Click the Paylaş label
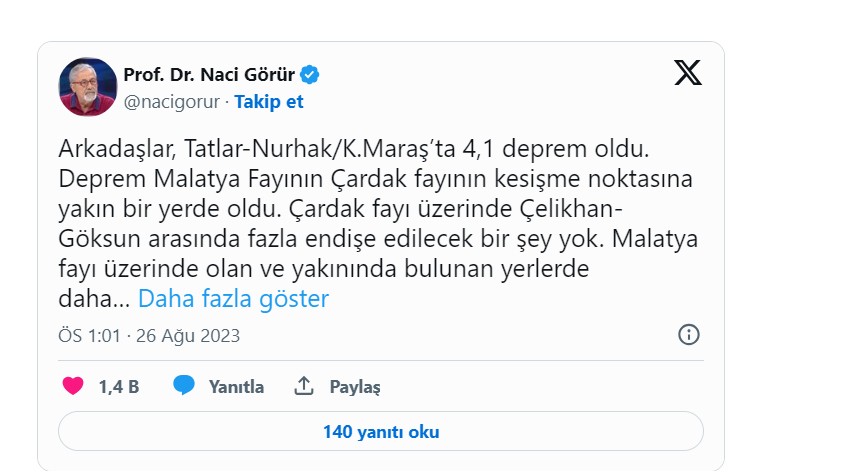Image resolution: width=847 pixels, height=476 pixels. [x=355, y=387]
